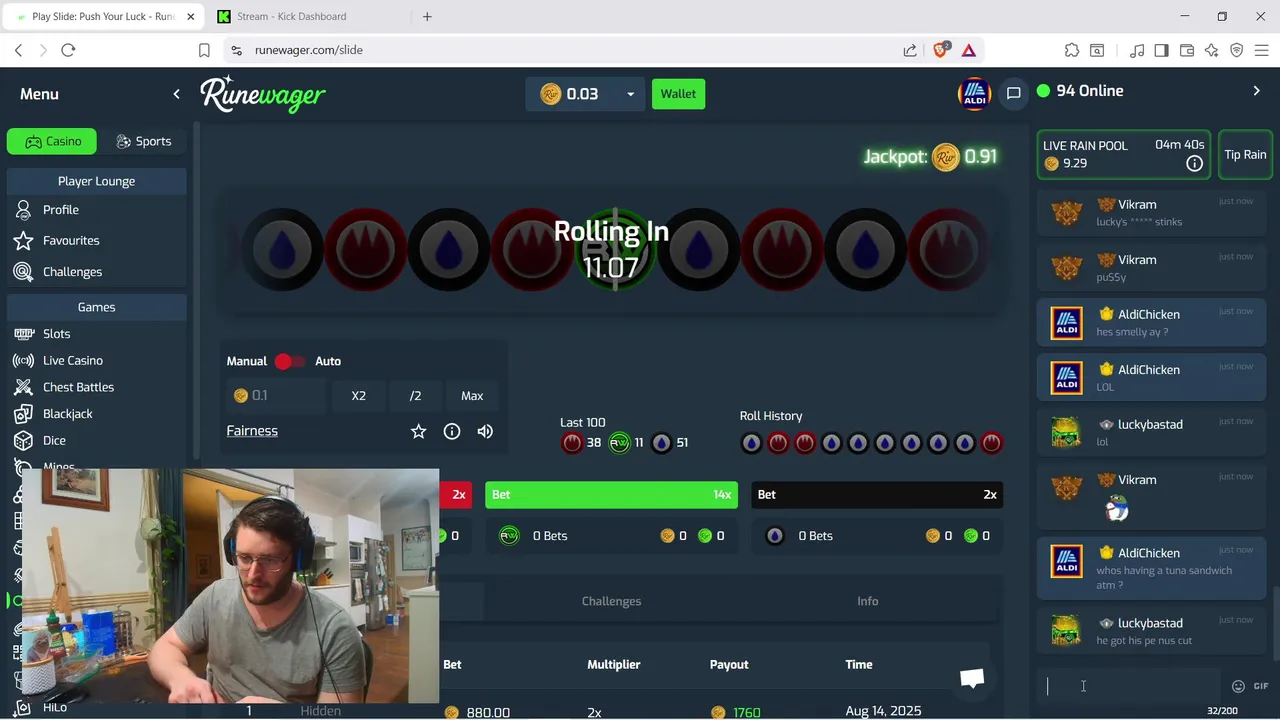Click the 94 Online indicator
1280x720 pixels.
[1080, 91]
